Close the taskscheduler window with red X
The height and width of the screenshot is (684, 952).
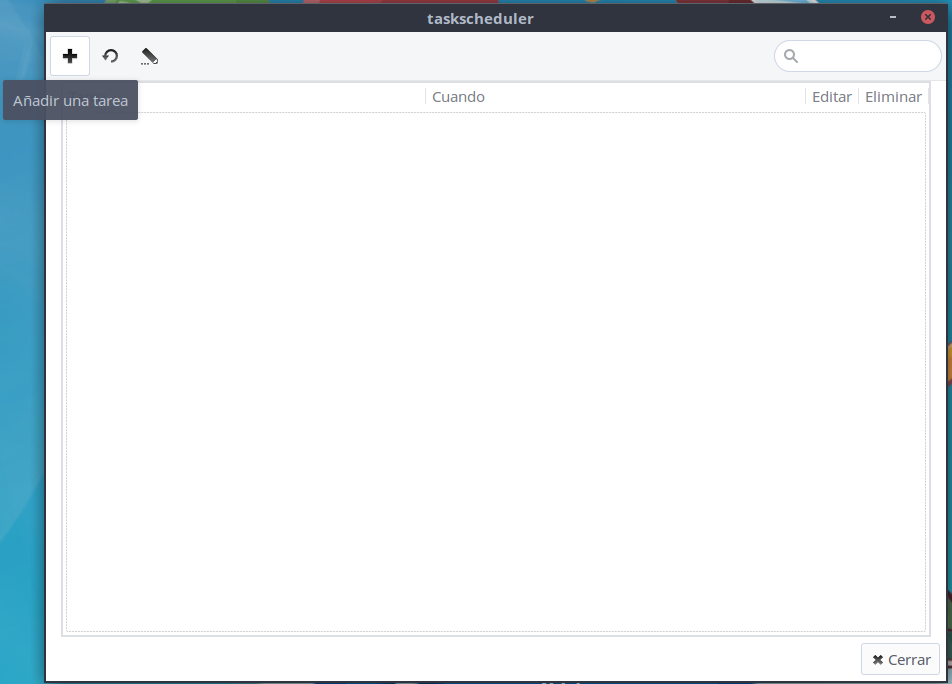(928, 17)
